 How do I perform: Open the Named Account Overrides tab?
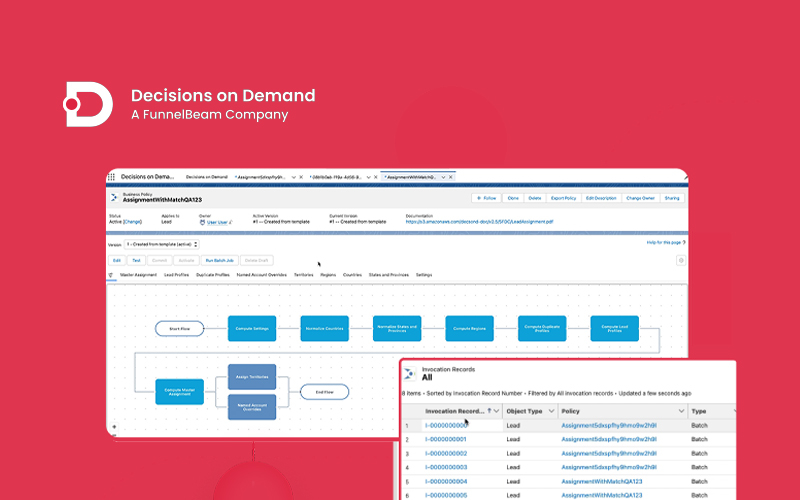pos(262,275)
